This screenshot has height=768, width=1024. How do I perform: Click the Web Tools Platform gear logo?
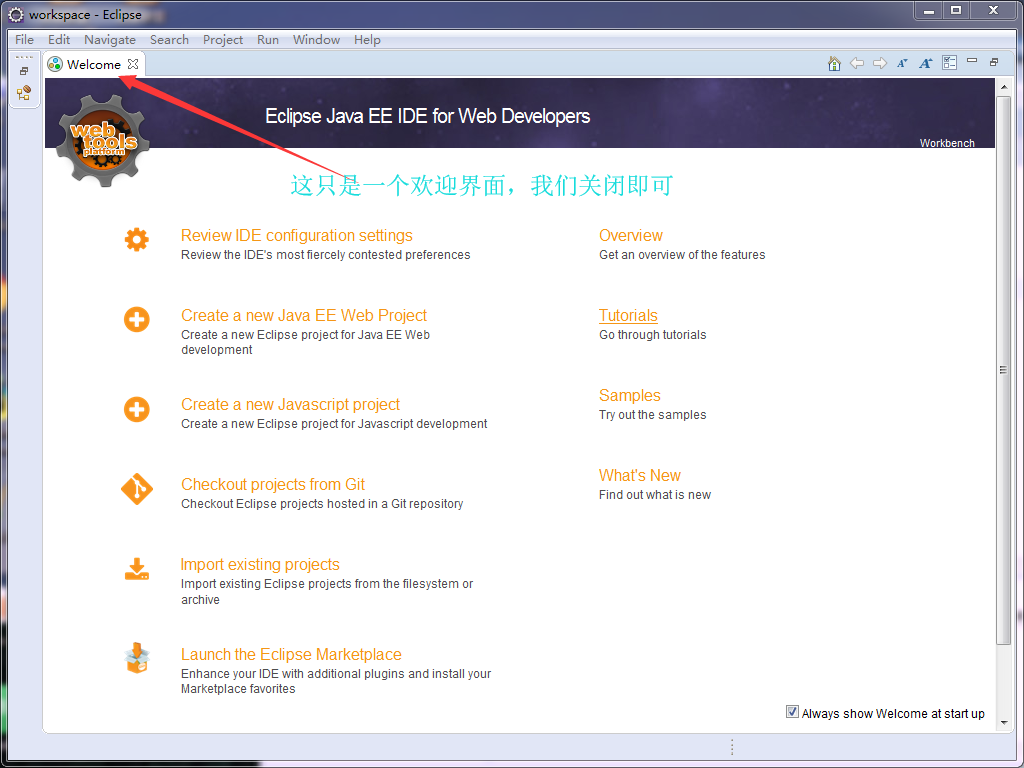103,140
